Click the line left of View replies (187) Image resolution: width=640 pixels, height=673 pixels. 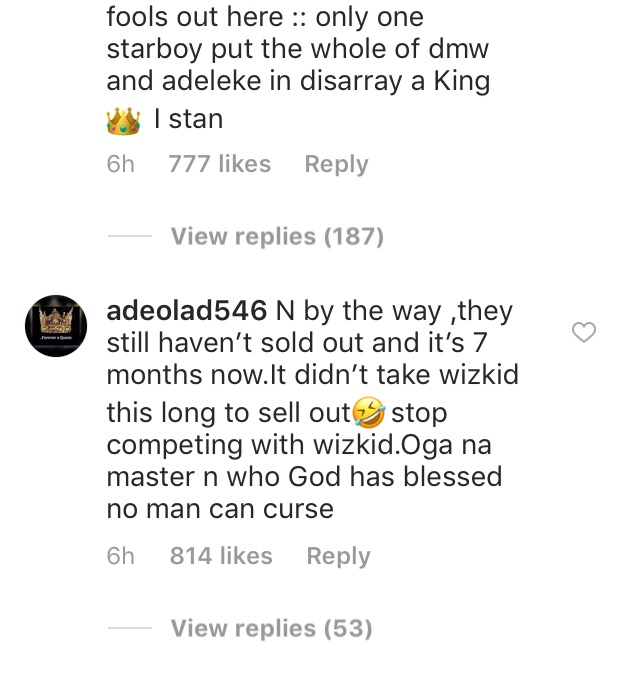(128, 237)
